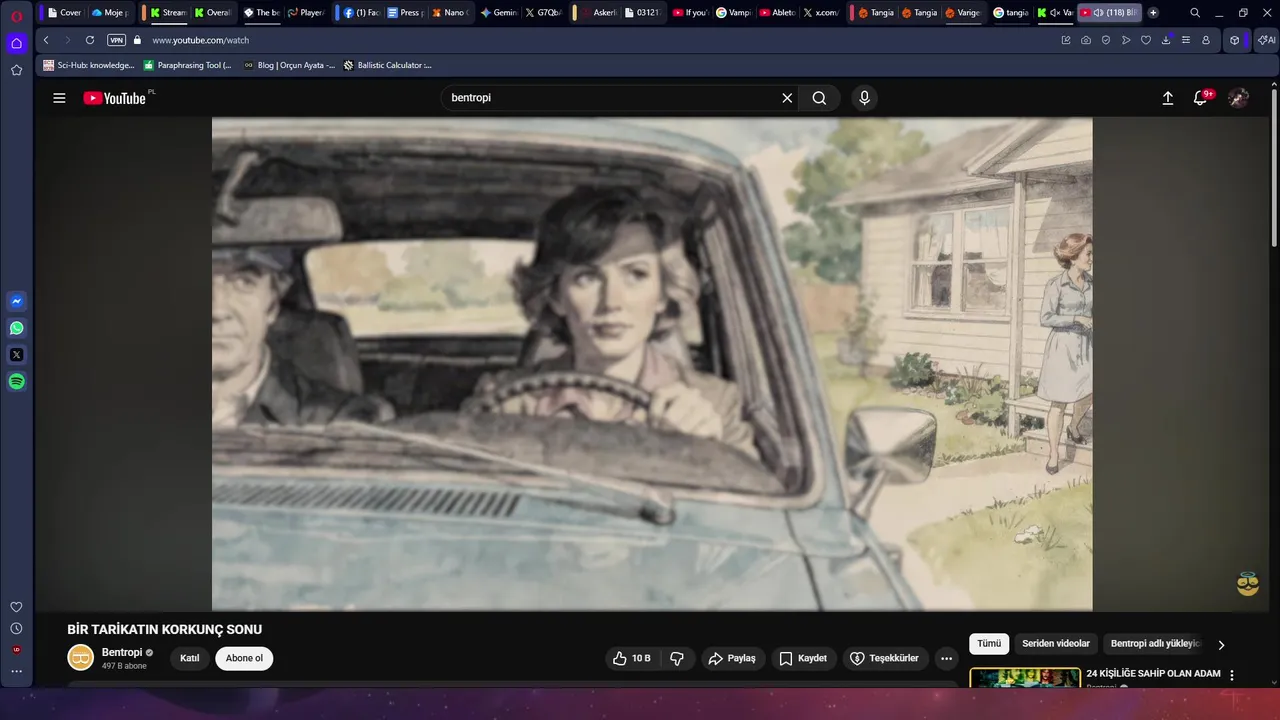
Task: Open the Bentropi channel name link
Action: [x=122, y=652]
